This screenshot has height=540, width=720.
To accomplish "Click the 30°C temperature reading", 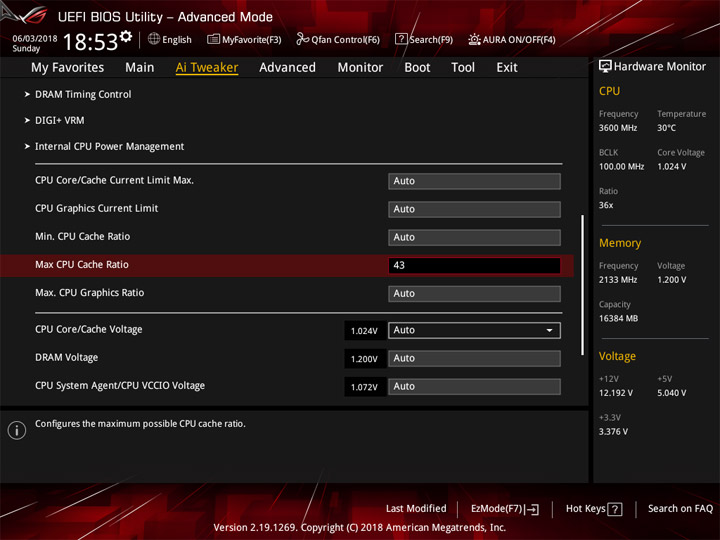I will coord(666,128).
